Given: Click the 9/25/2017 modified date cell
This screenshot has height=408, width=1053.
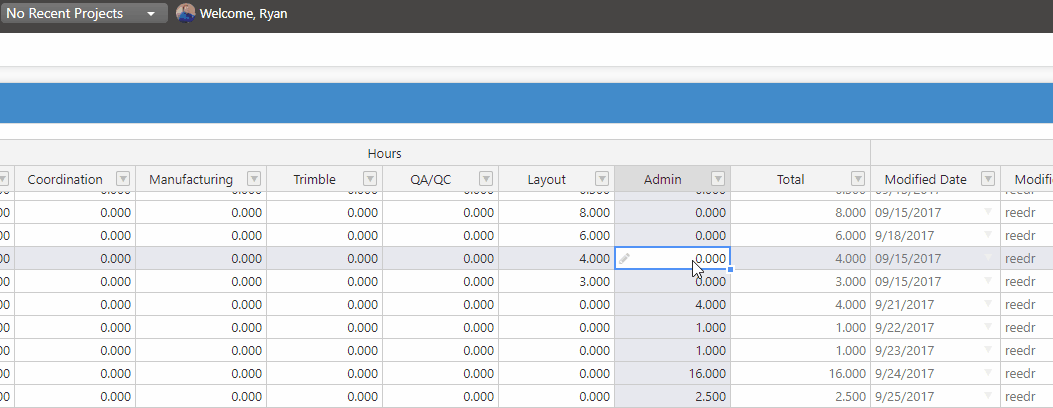Looking at the screenshot, I should [935, 395].
